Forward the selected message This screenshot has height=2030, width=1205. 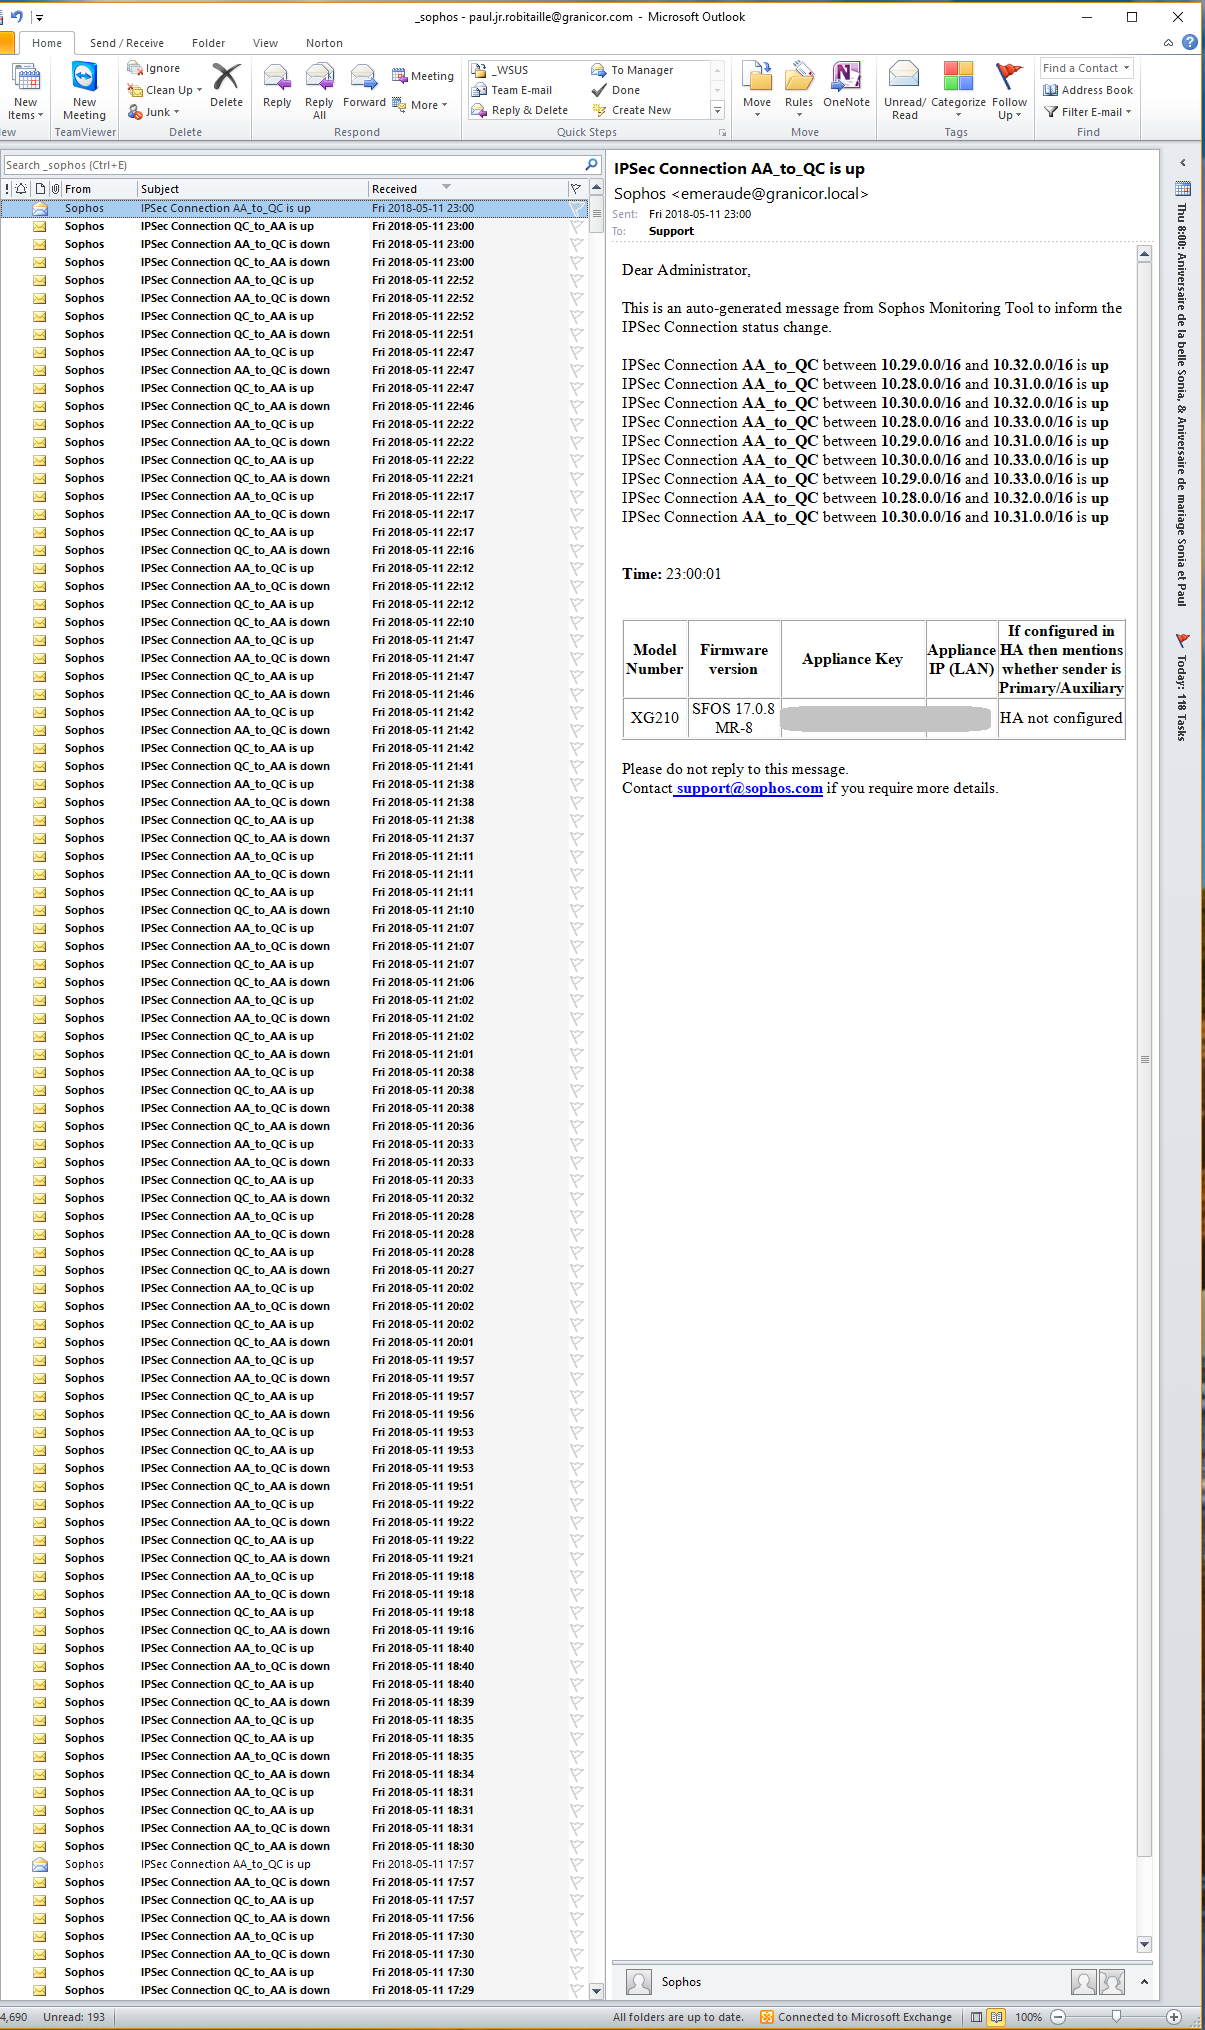[x=364, y=85]
